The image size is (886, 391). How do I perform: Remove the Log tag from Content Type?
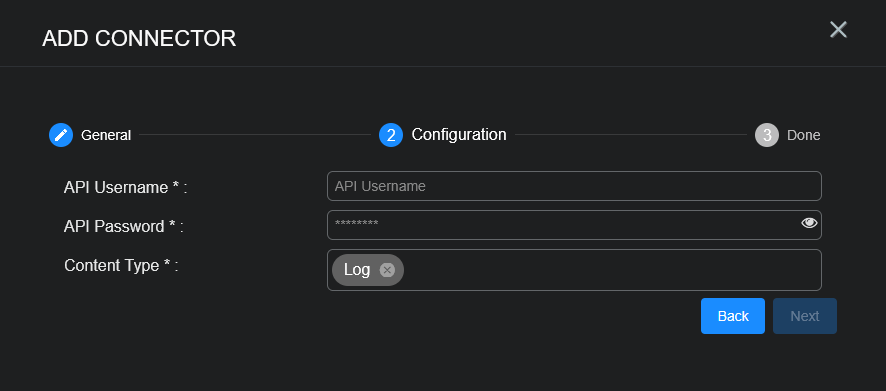(x=387, y=270)
